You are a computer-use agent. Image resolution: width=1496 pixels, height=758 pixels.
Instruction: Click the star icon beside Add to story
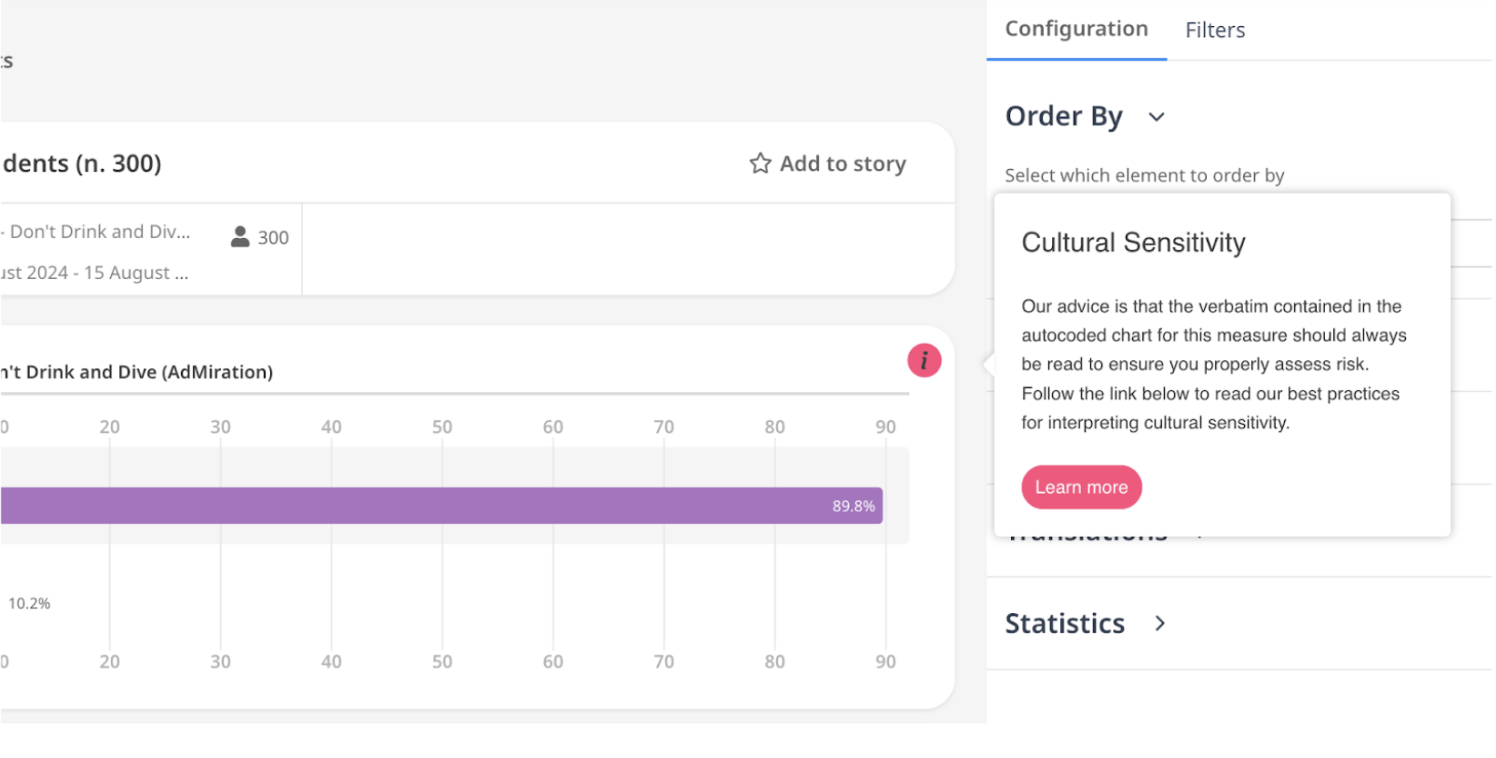760,163
